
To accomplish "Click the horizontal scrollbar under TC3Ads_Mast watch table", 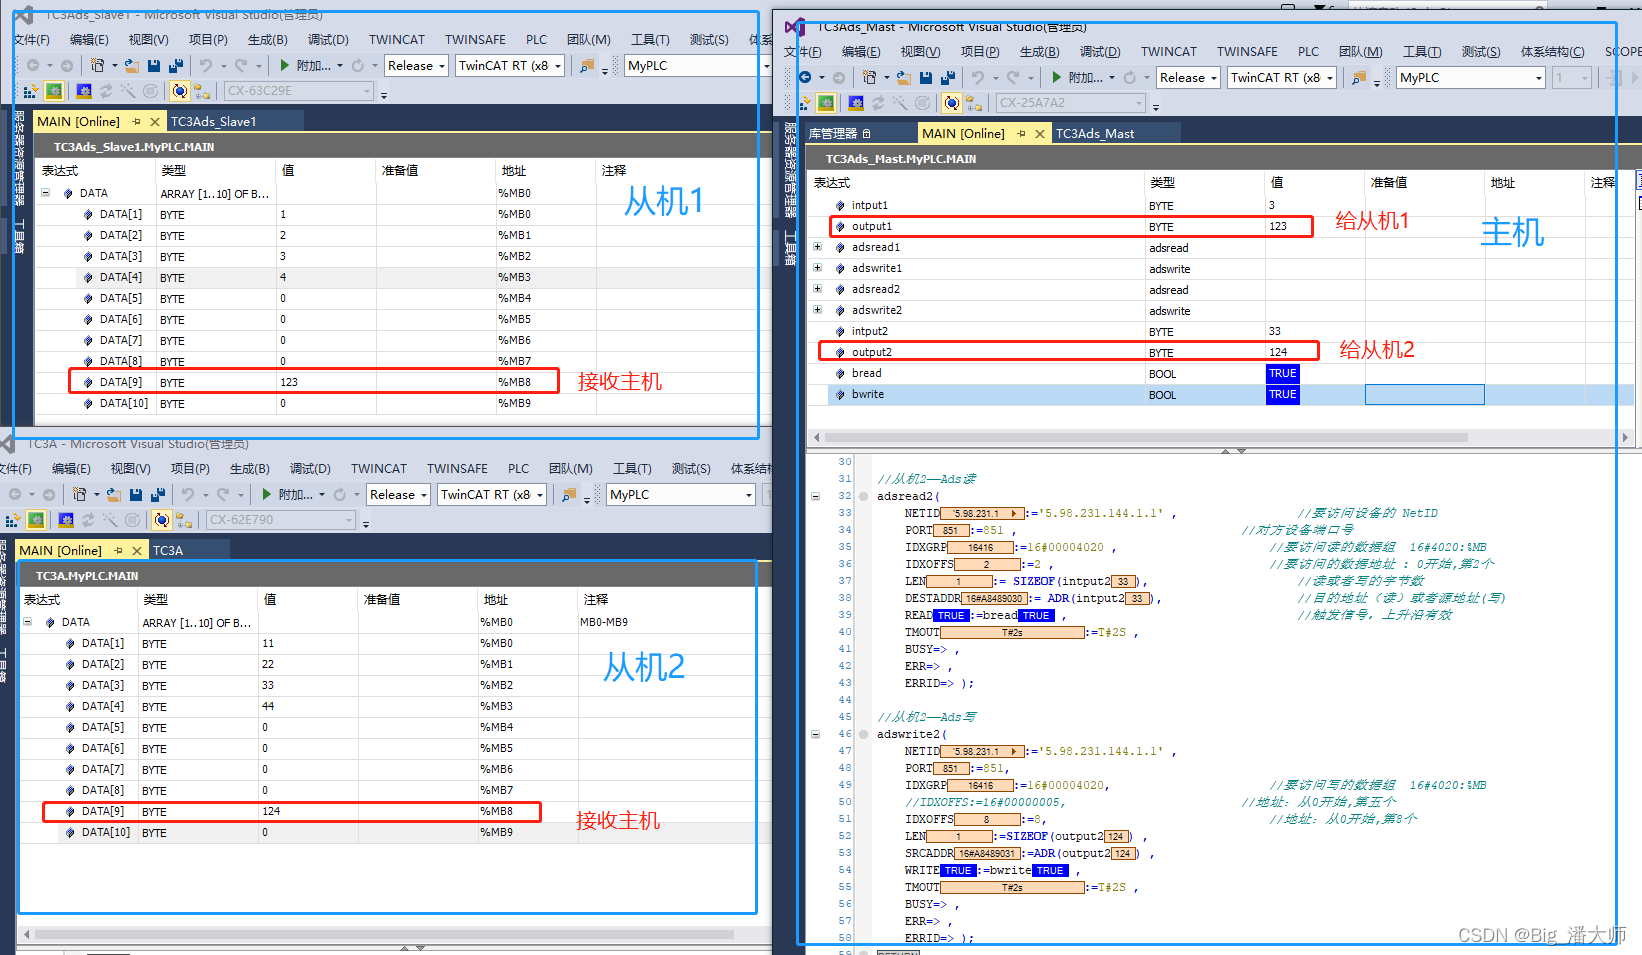I will tap(1146, 438).
